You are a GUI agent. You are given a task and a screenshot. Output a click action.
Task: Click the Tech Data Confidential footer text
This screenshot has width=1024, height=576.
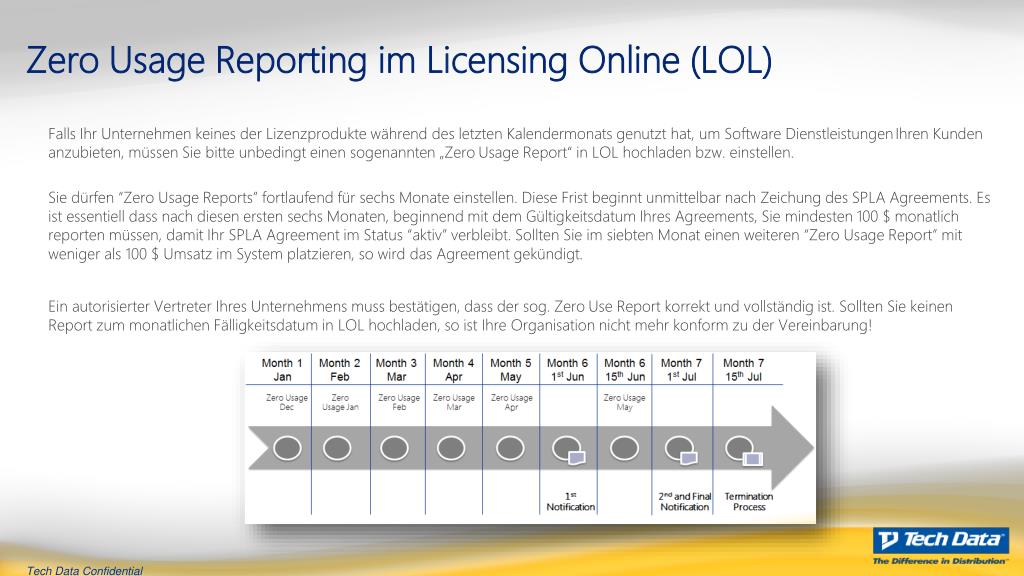pos(85,570)
